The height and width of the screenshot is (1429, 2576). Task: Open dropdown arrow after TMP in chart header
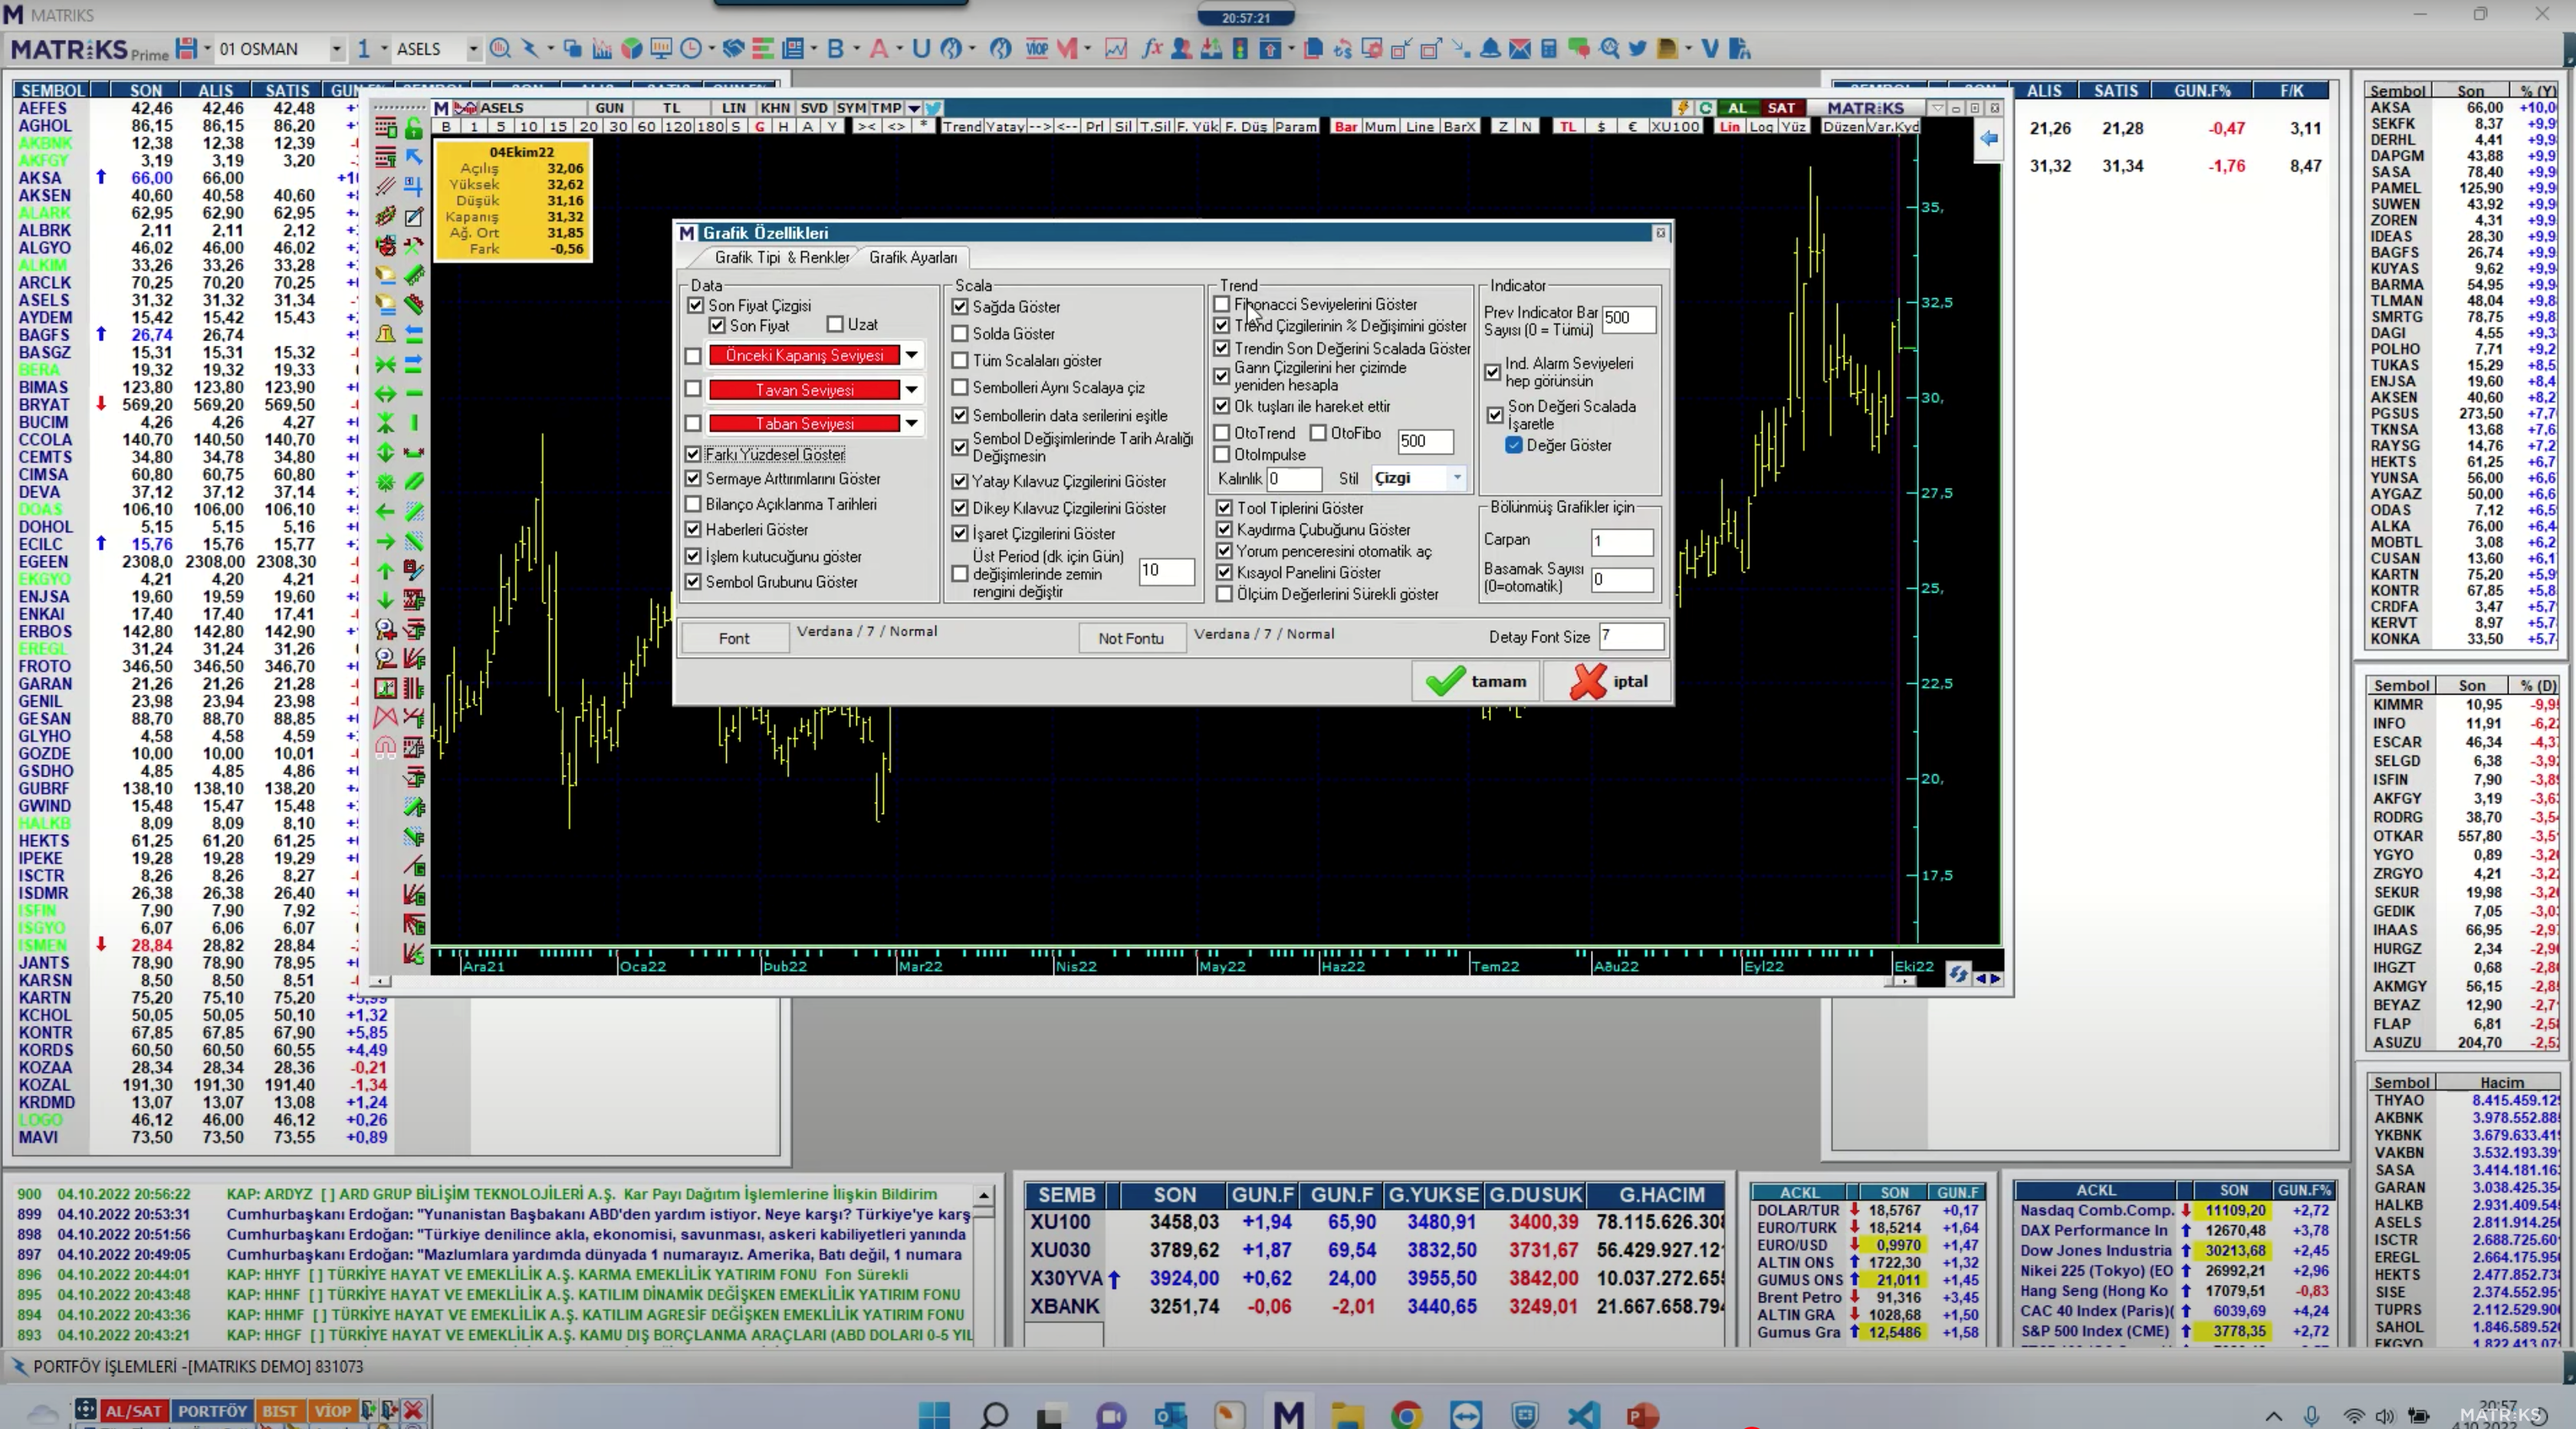pos(914,108)
